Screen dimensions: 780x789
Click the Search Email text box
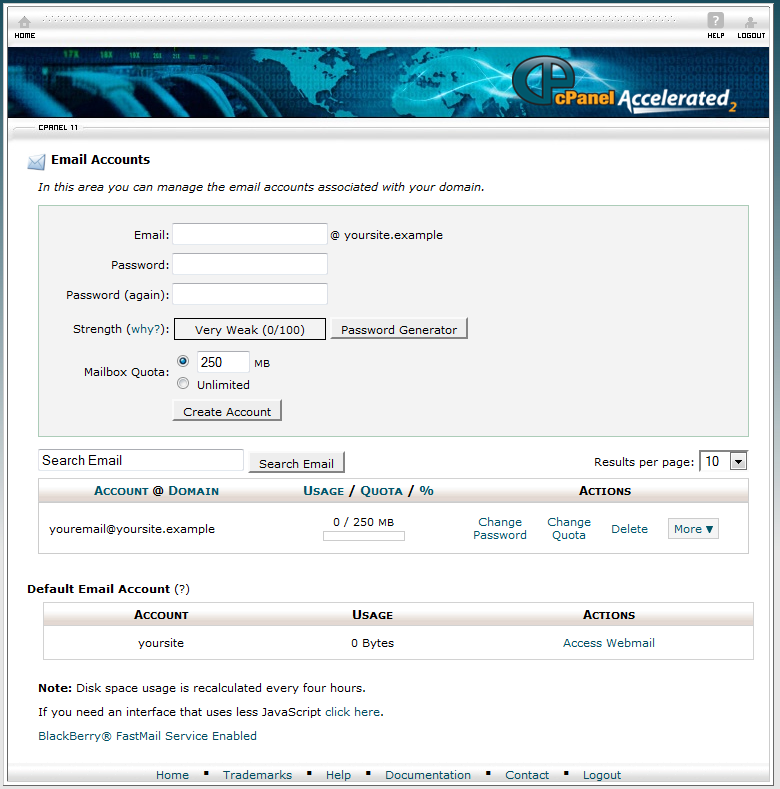coord(141,460)
